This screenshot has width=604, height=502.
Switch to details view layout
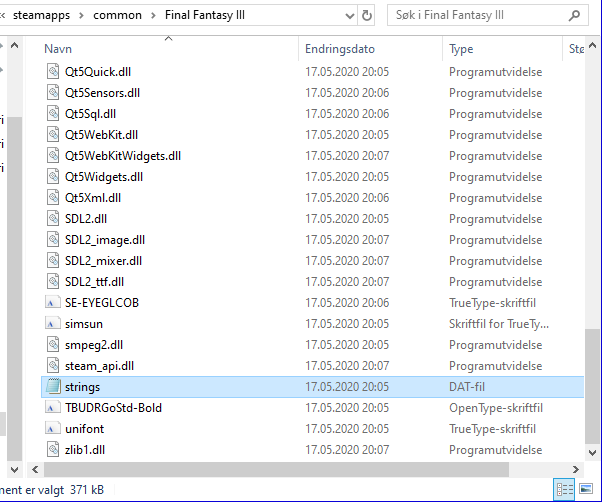[x=564, y=490]
